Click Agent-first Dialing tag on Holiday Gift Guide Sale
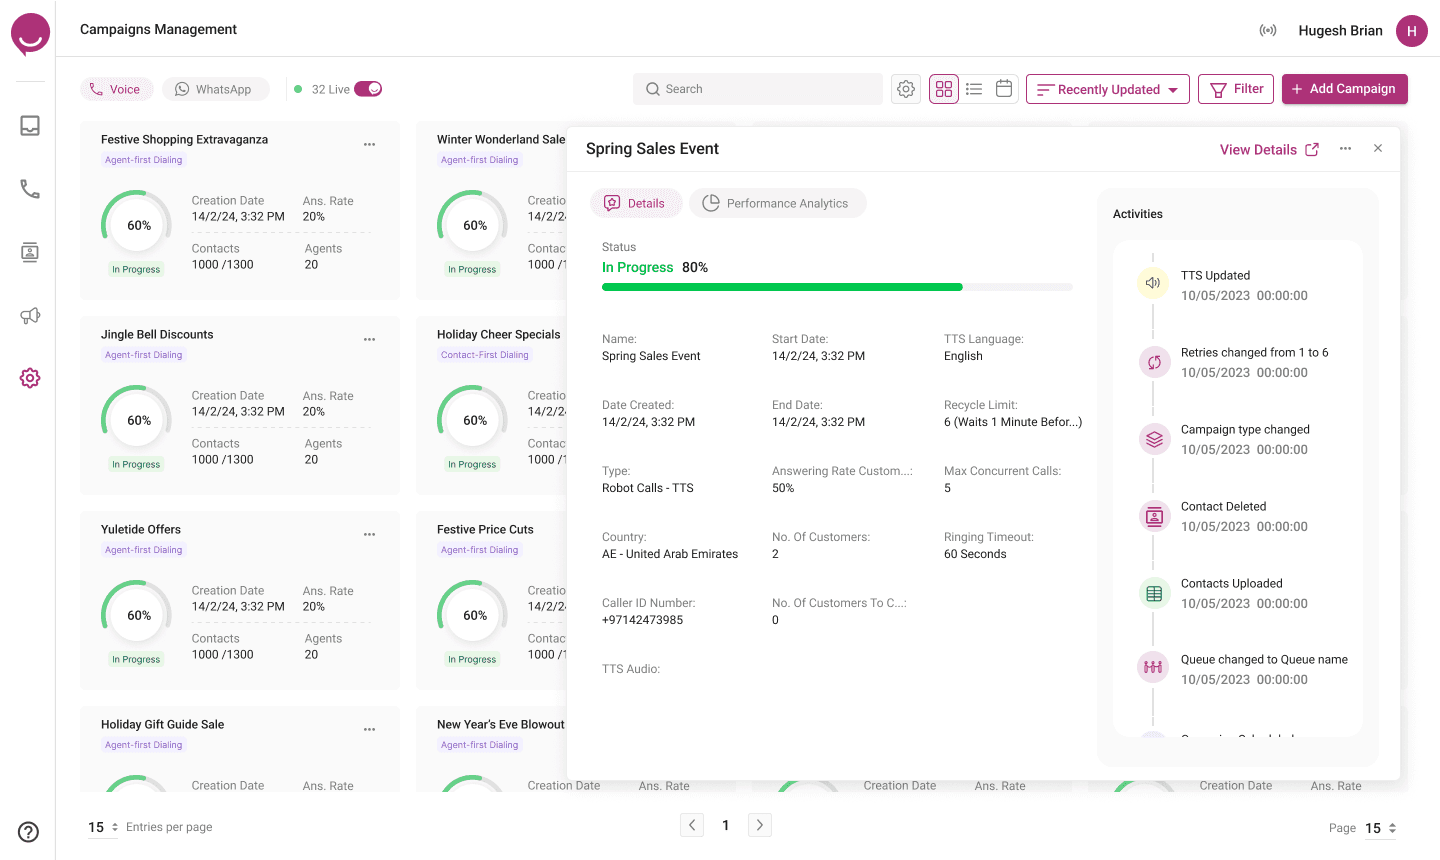Image resolution: width=1440 pixels, height=860 pixels. [x=144, y=745]
